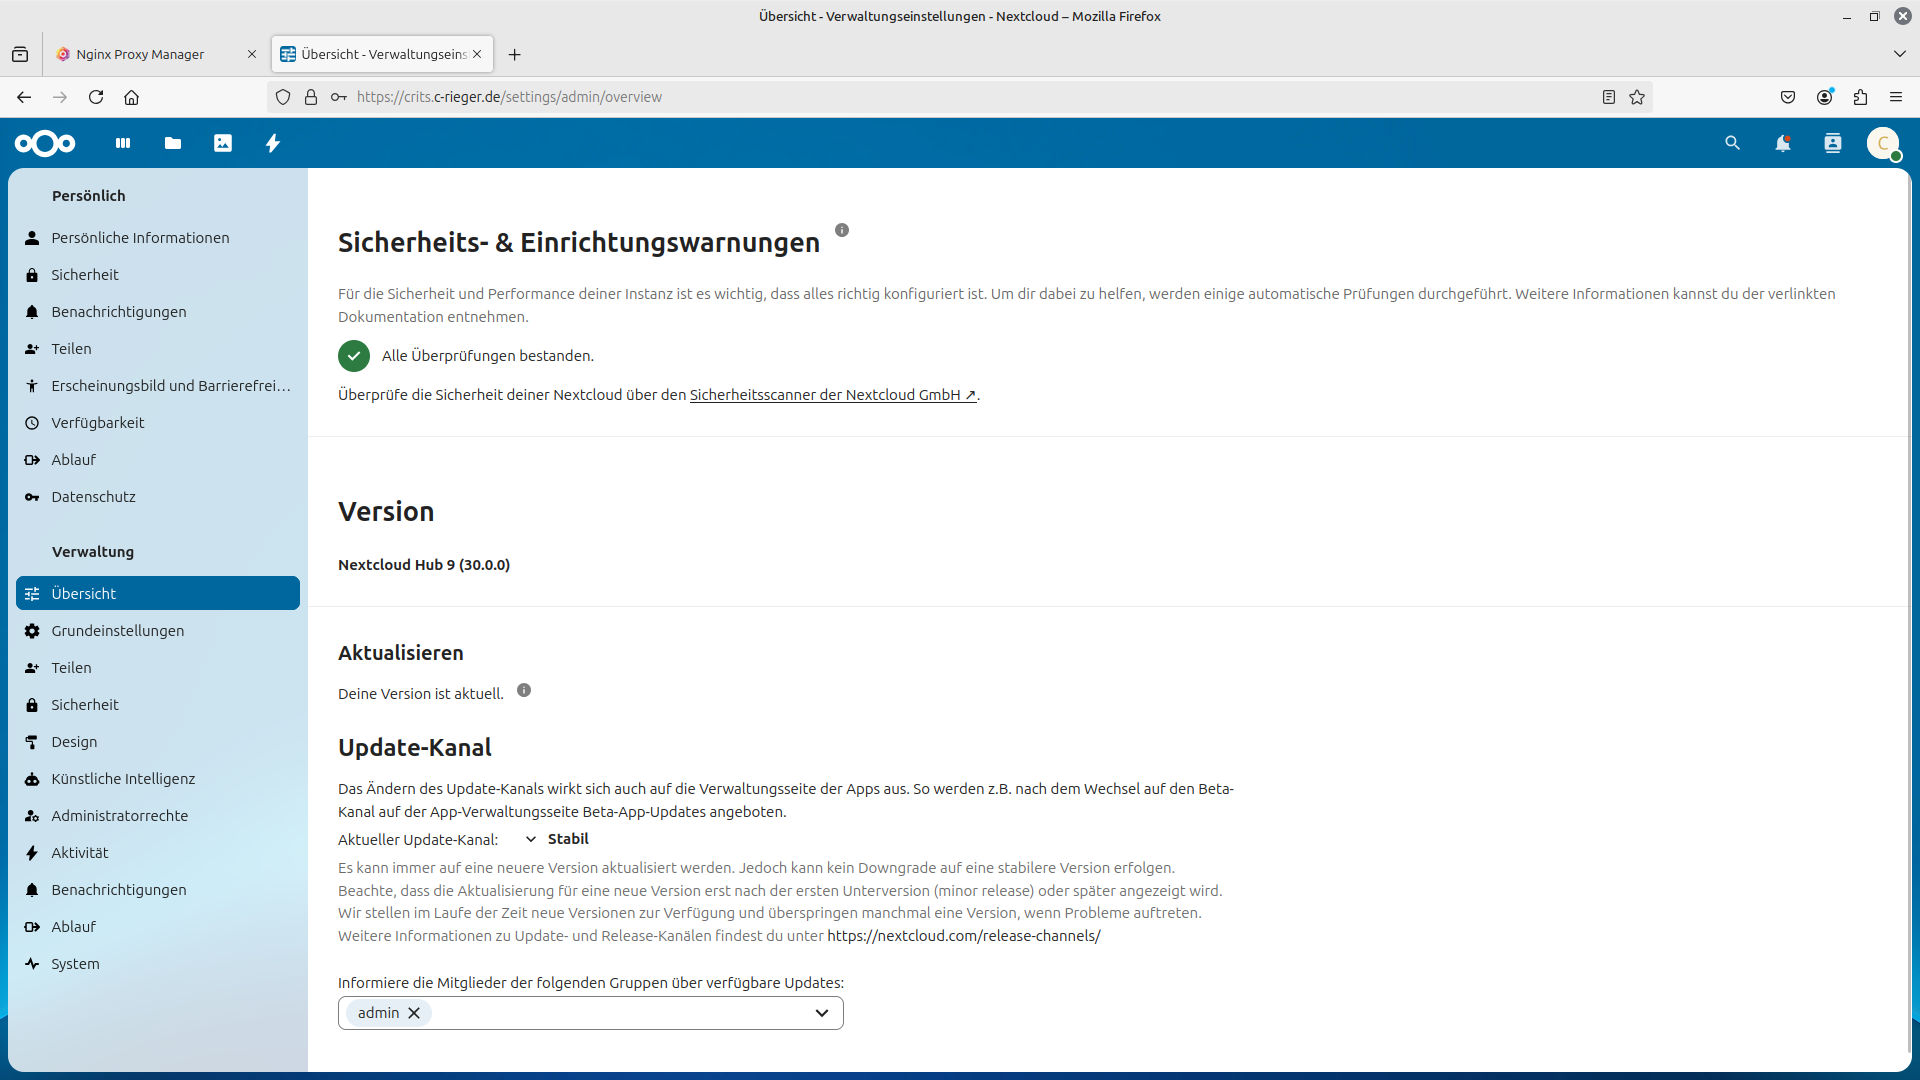This screenshot has height=1080, width=1920.
Task: Open a new browser tab
Action: click(515, 54)
